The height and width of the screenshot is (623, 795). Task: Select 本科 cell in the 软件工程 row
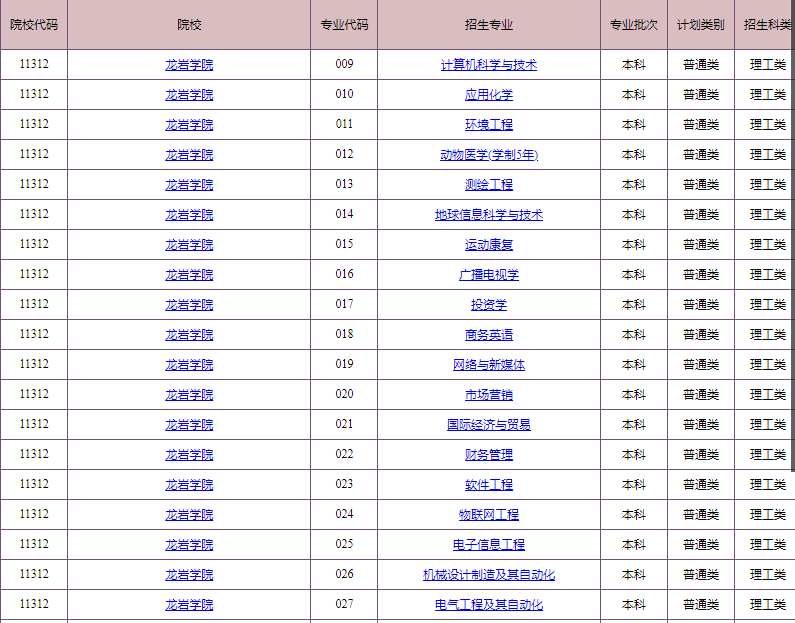[634, 485]
